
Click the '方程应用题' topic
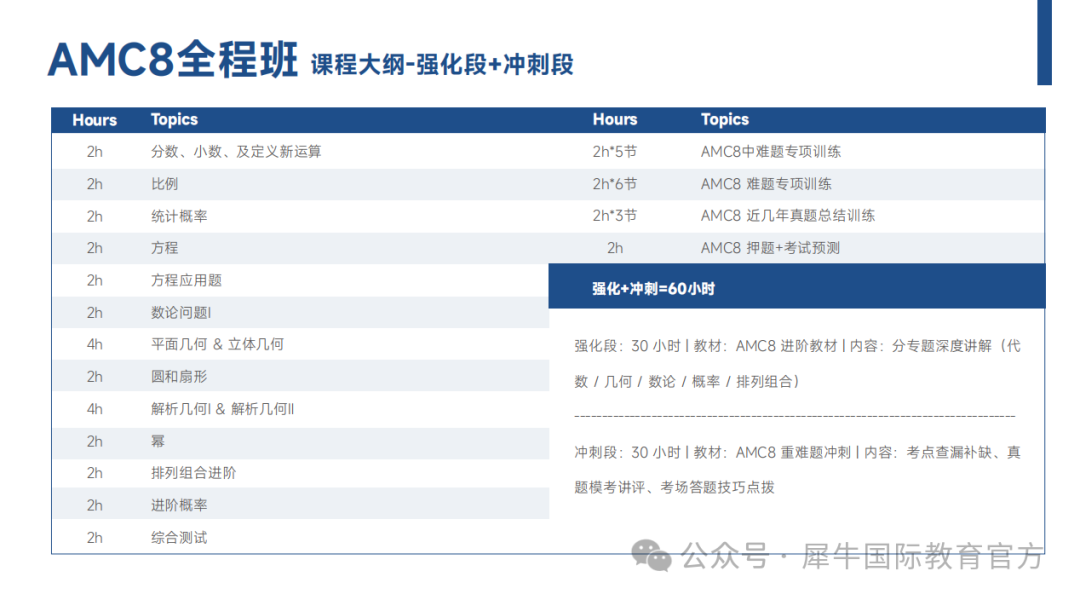(x=187, y=280)
